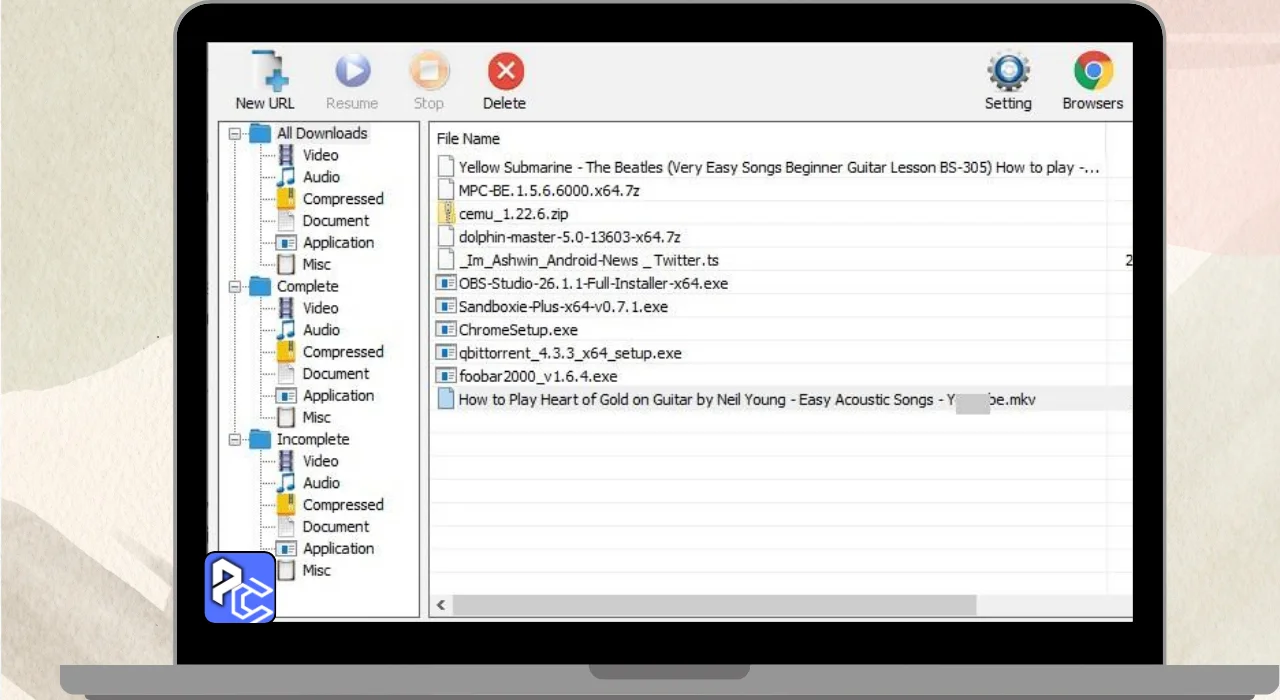Screen dimensions: 1280x700
Task: Click the scrollbar left arrow
Action: tap(440, 605)
